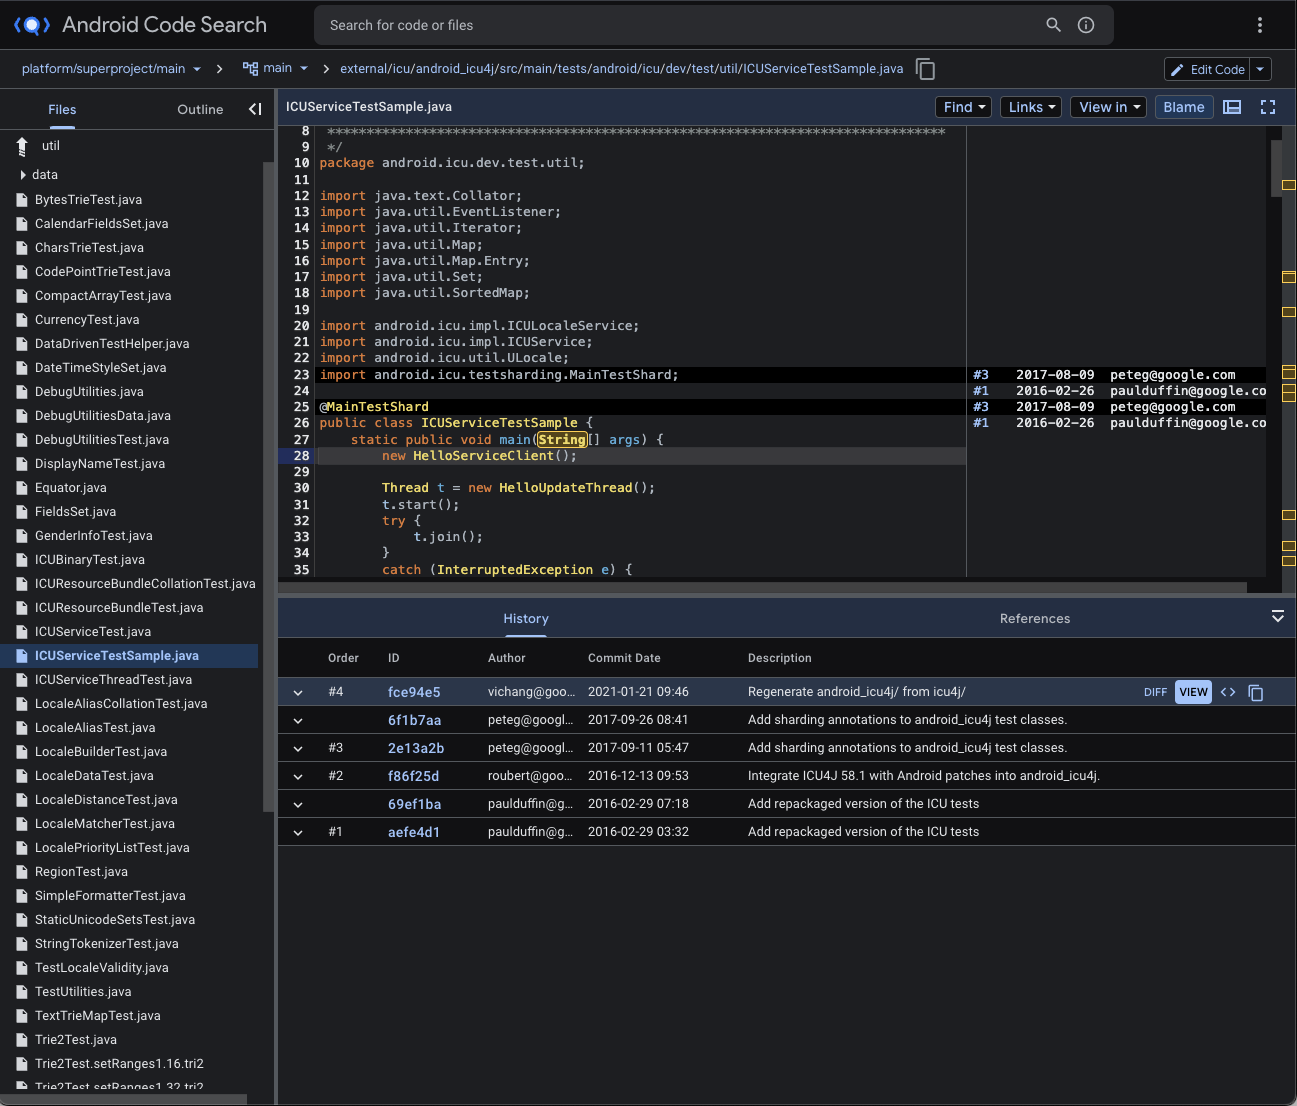
Task: Open the Edit Code dropdown arrow
Action: 1260,69
